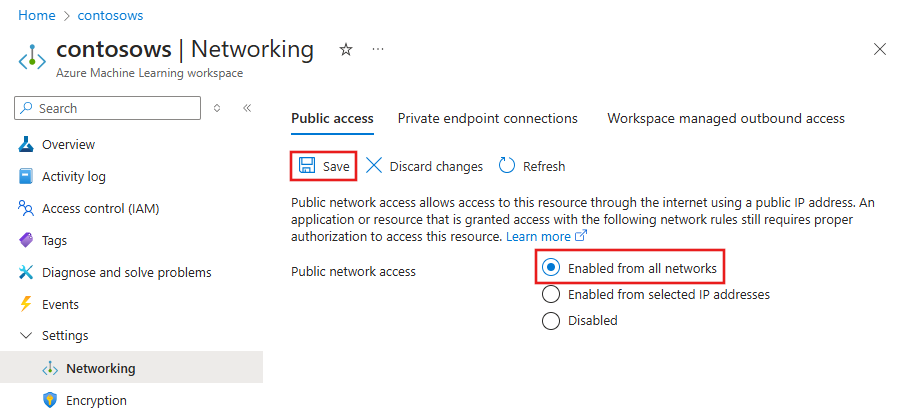
Task: Go to Access control (IAM)
Action: (x=100, y=209)
